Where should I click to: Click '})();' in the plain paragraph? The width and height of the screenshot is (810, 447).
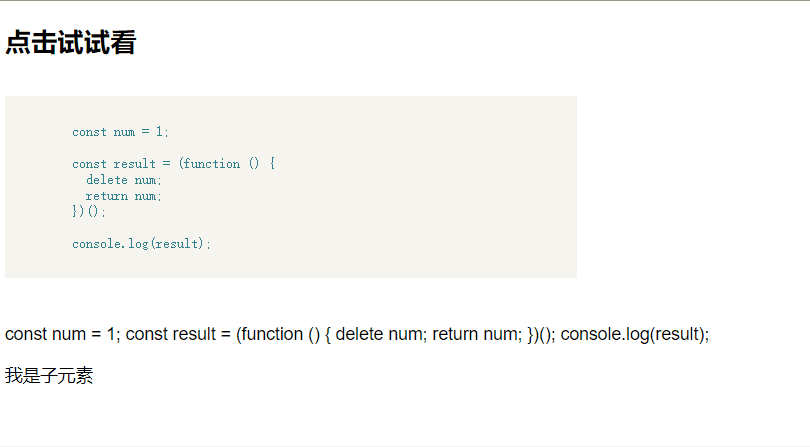(x=541, y=334)
